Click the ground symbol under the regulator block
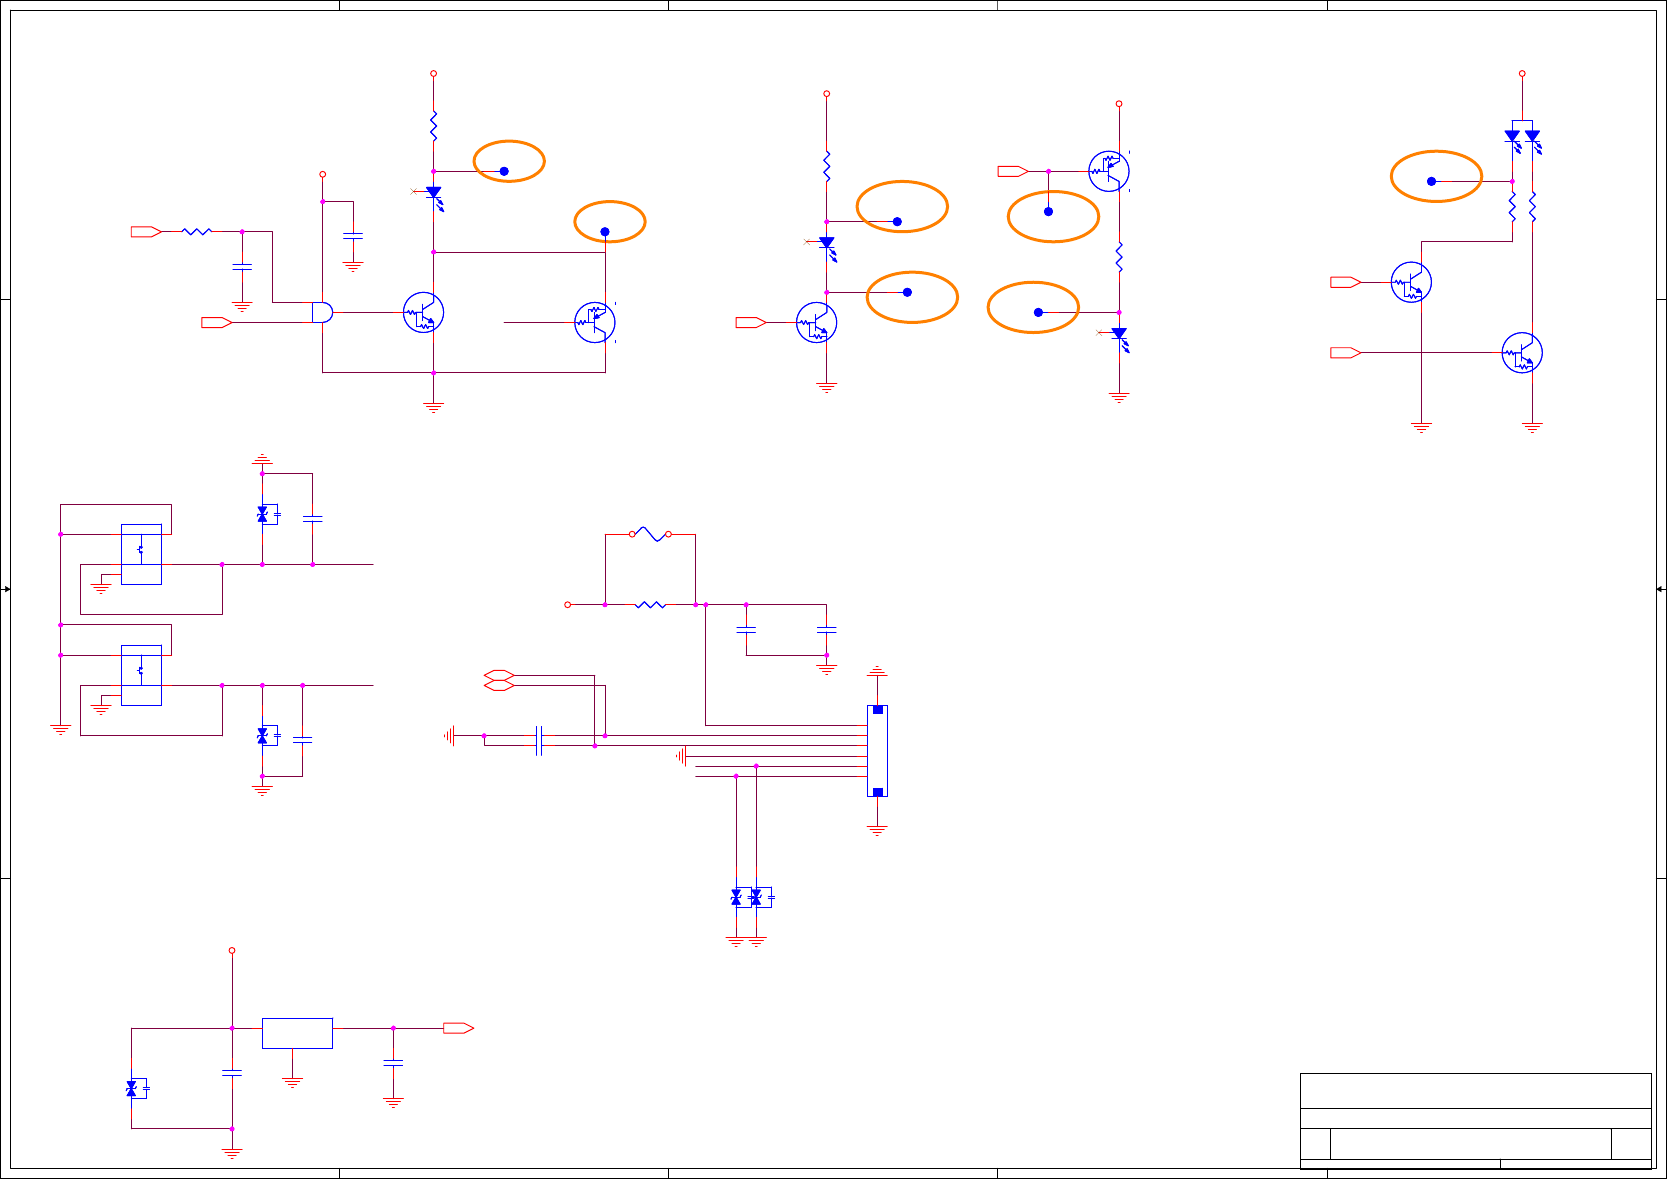 [x=292, y=1081]
